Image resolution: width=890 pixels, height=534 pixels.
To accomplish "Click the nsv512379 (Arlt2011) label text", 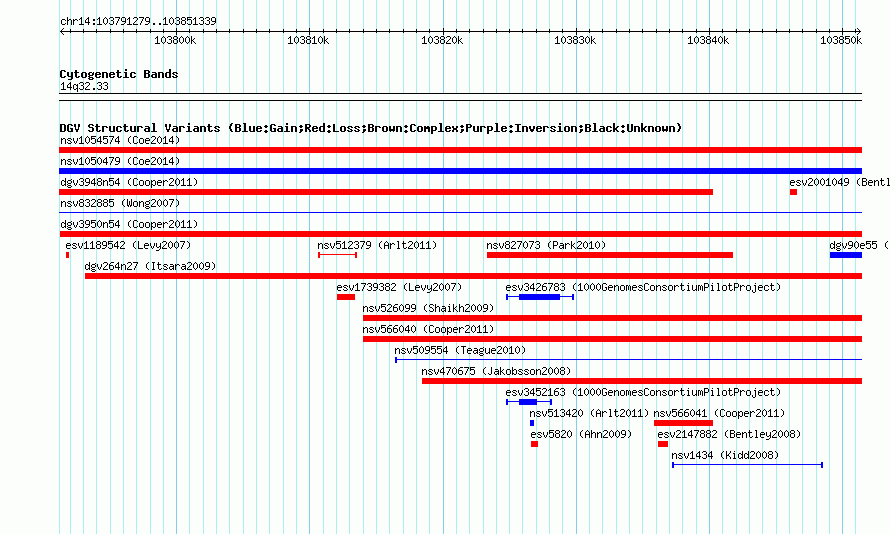I will (x=377, y=245).
